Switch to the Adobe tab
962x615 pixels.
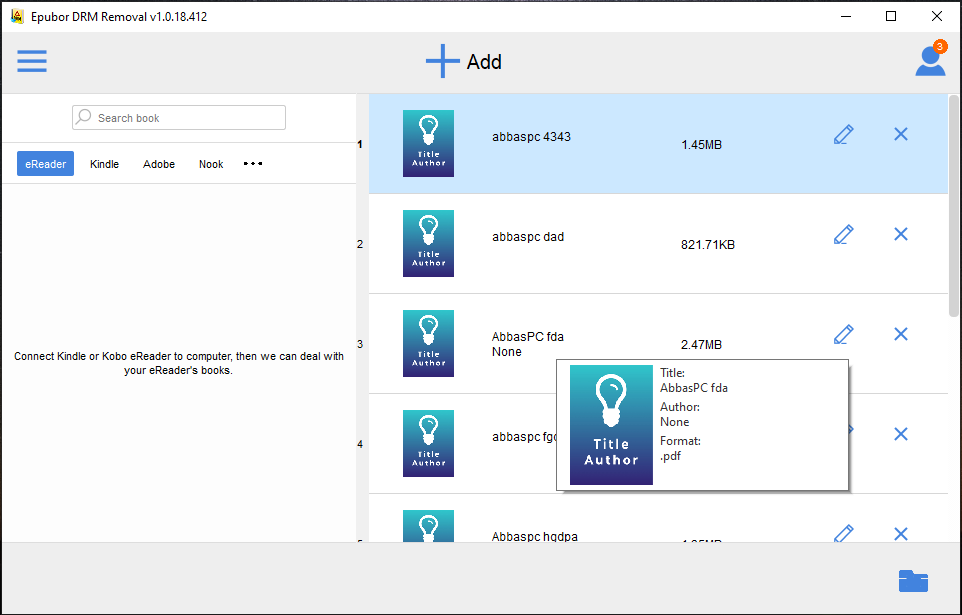coord(159,164)
